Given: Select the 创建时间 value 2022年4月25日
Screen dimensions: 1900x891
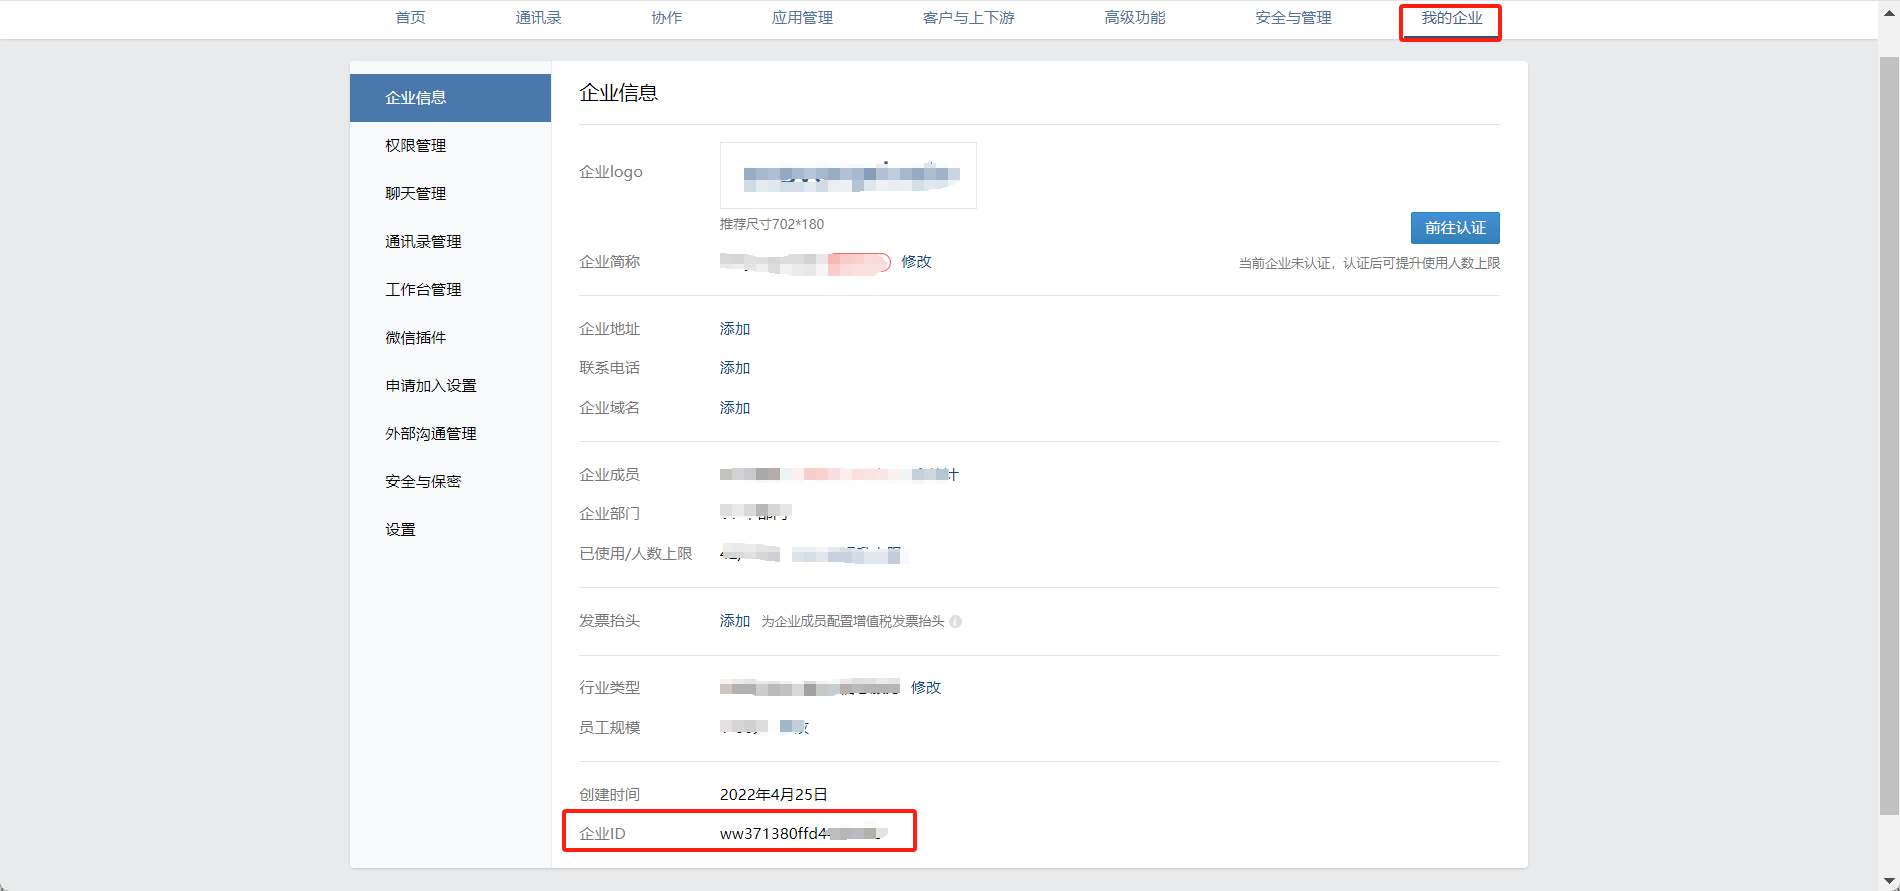Looking at the screenshot, I should (774, 795).
